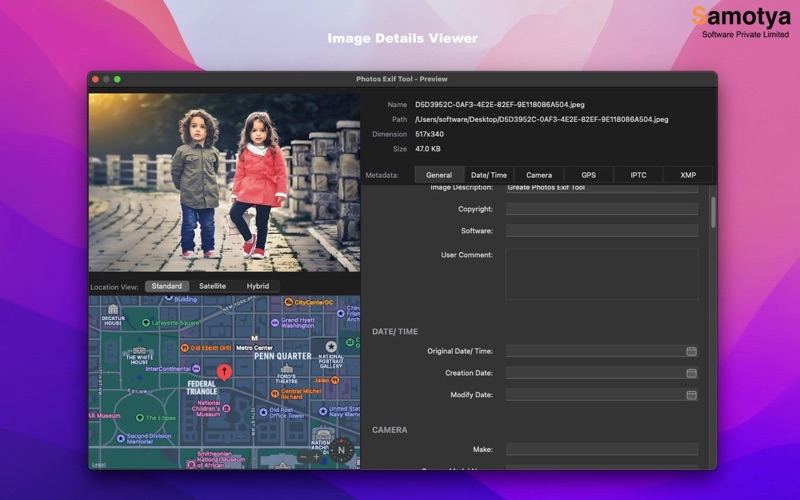Click Grand Hyatt Washington map marker

pos(275,322)
